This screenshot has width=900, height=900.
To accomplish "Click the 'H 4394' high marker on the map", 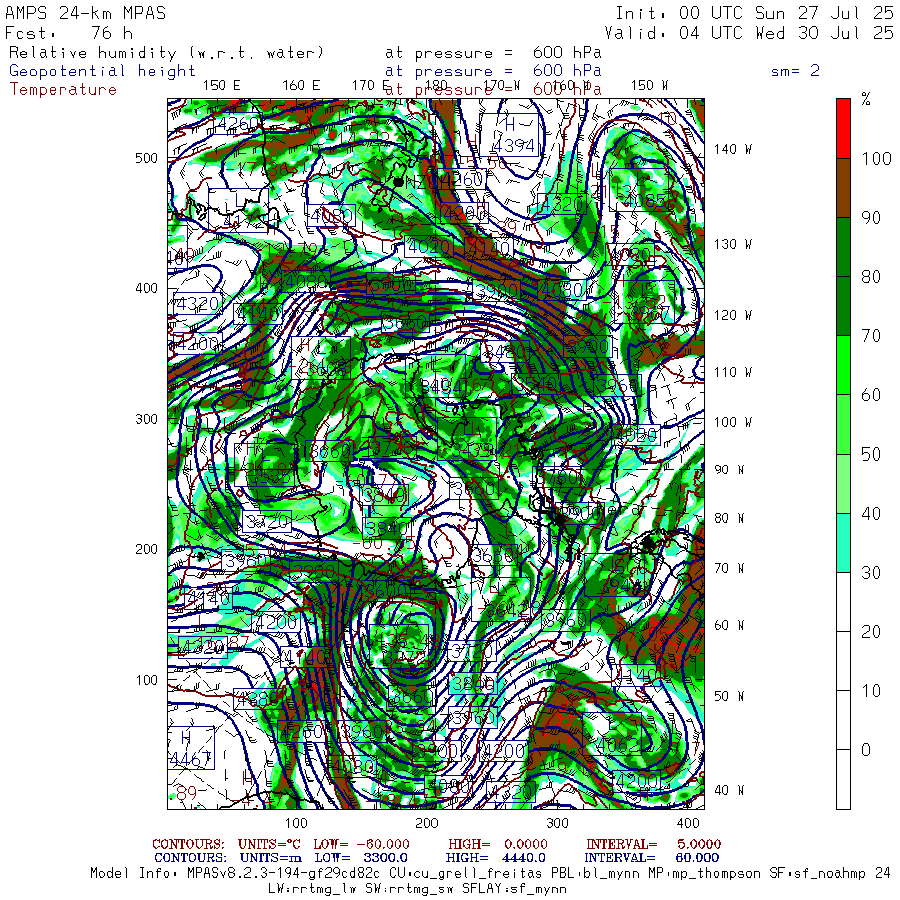I will tap(510, 135).
